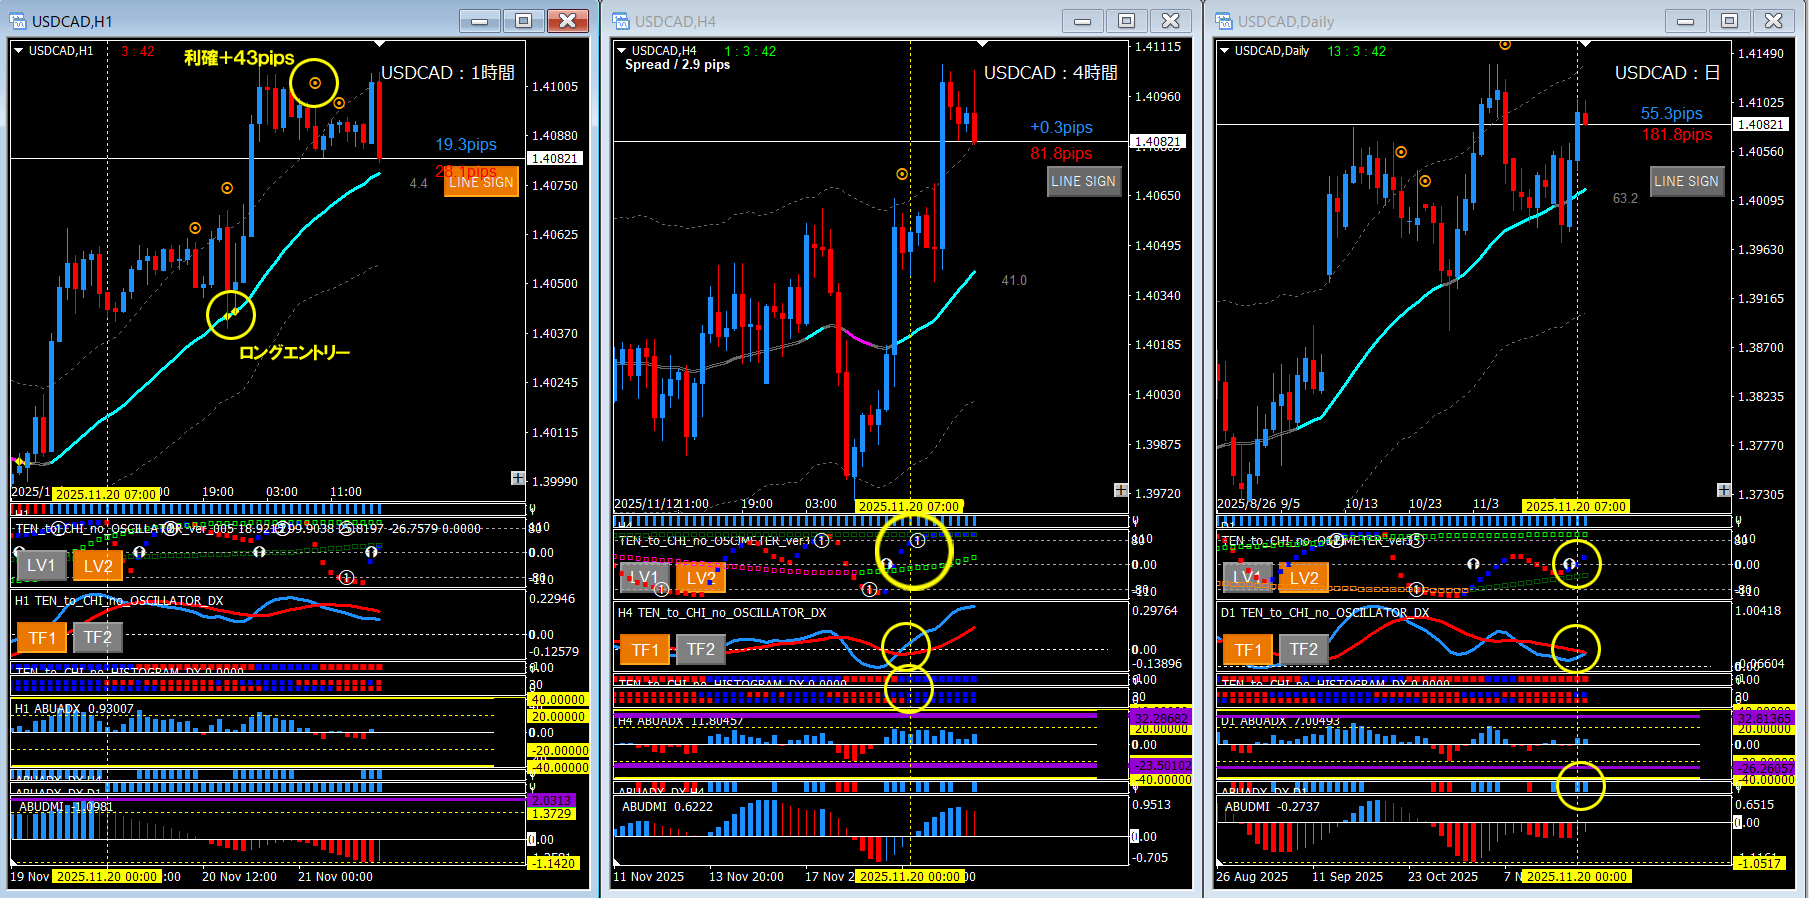Open the USDCAD,H4 chart dropdown triangle

click(x=622, y=51)
